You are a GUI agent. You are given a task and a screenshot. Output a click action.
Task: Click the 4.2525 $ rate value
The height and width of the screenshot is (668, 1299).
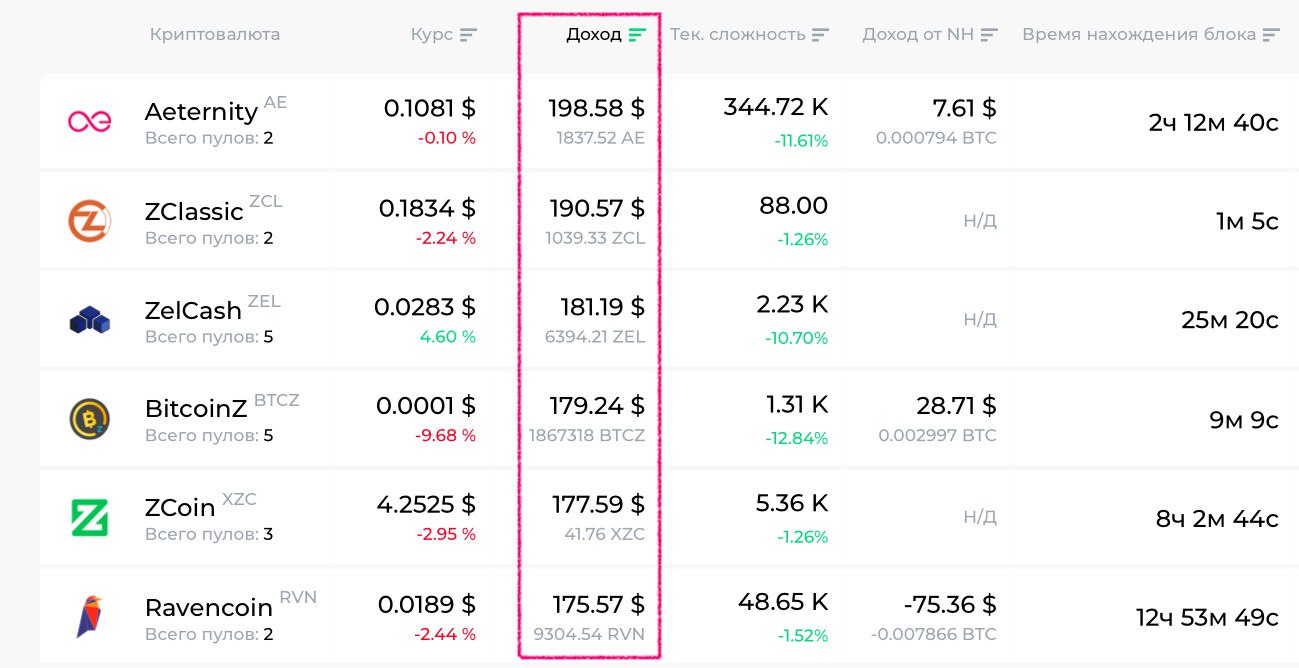coord(426,504)
